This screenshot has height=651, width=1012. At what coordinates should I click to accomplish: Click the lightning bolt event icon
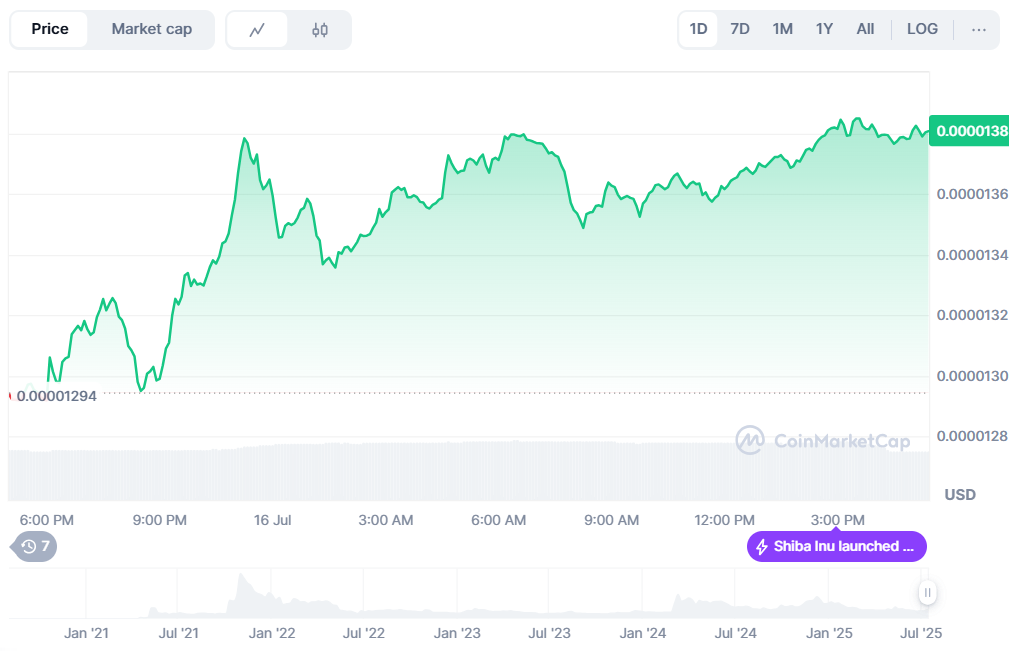point(762,547)
